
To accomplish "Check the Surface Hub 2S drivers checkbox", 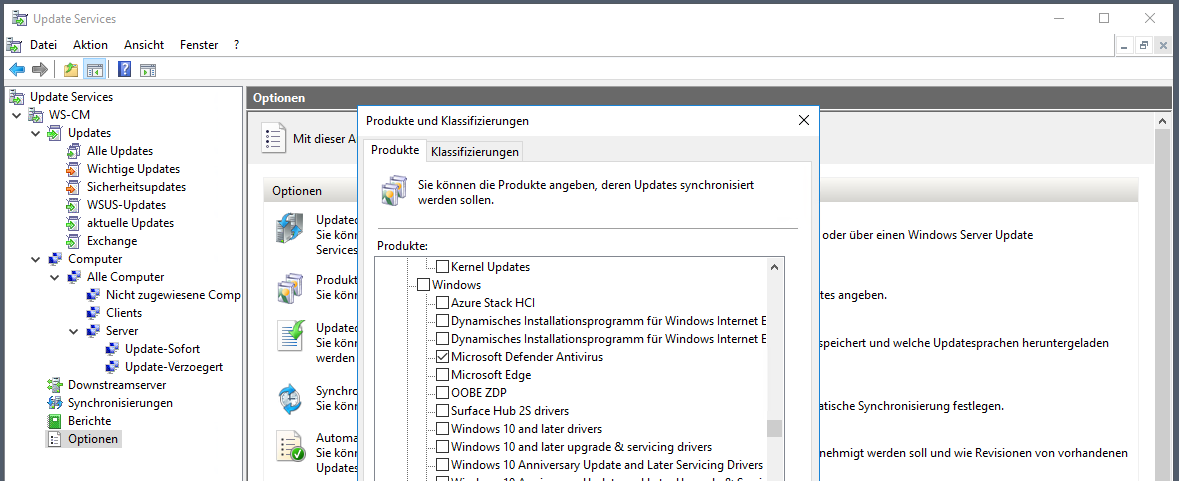I will tap(442, 411).
